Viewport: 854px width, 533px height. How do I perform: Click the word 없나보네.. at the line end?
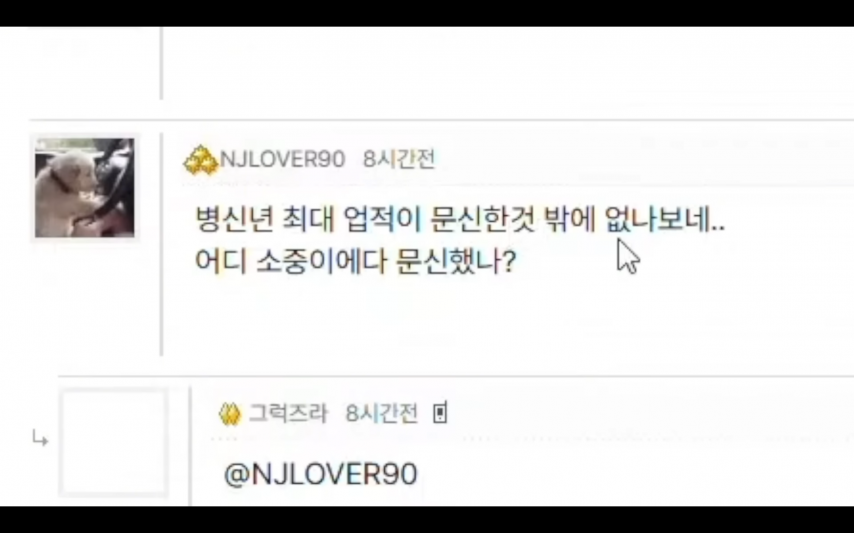(665, 219)
